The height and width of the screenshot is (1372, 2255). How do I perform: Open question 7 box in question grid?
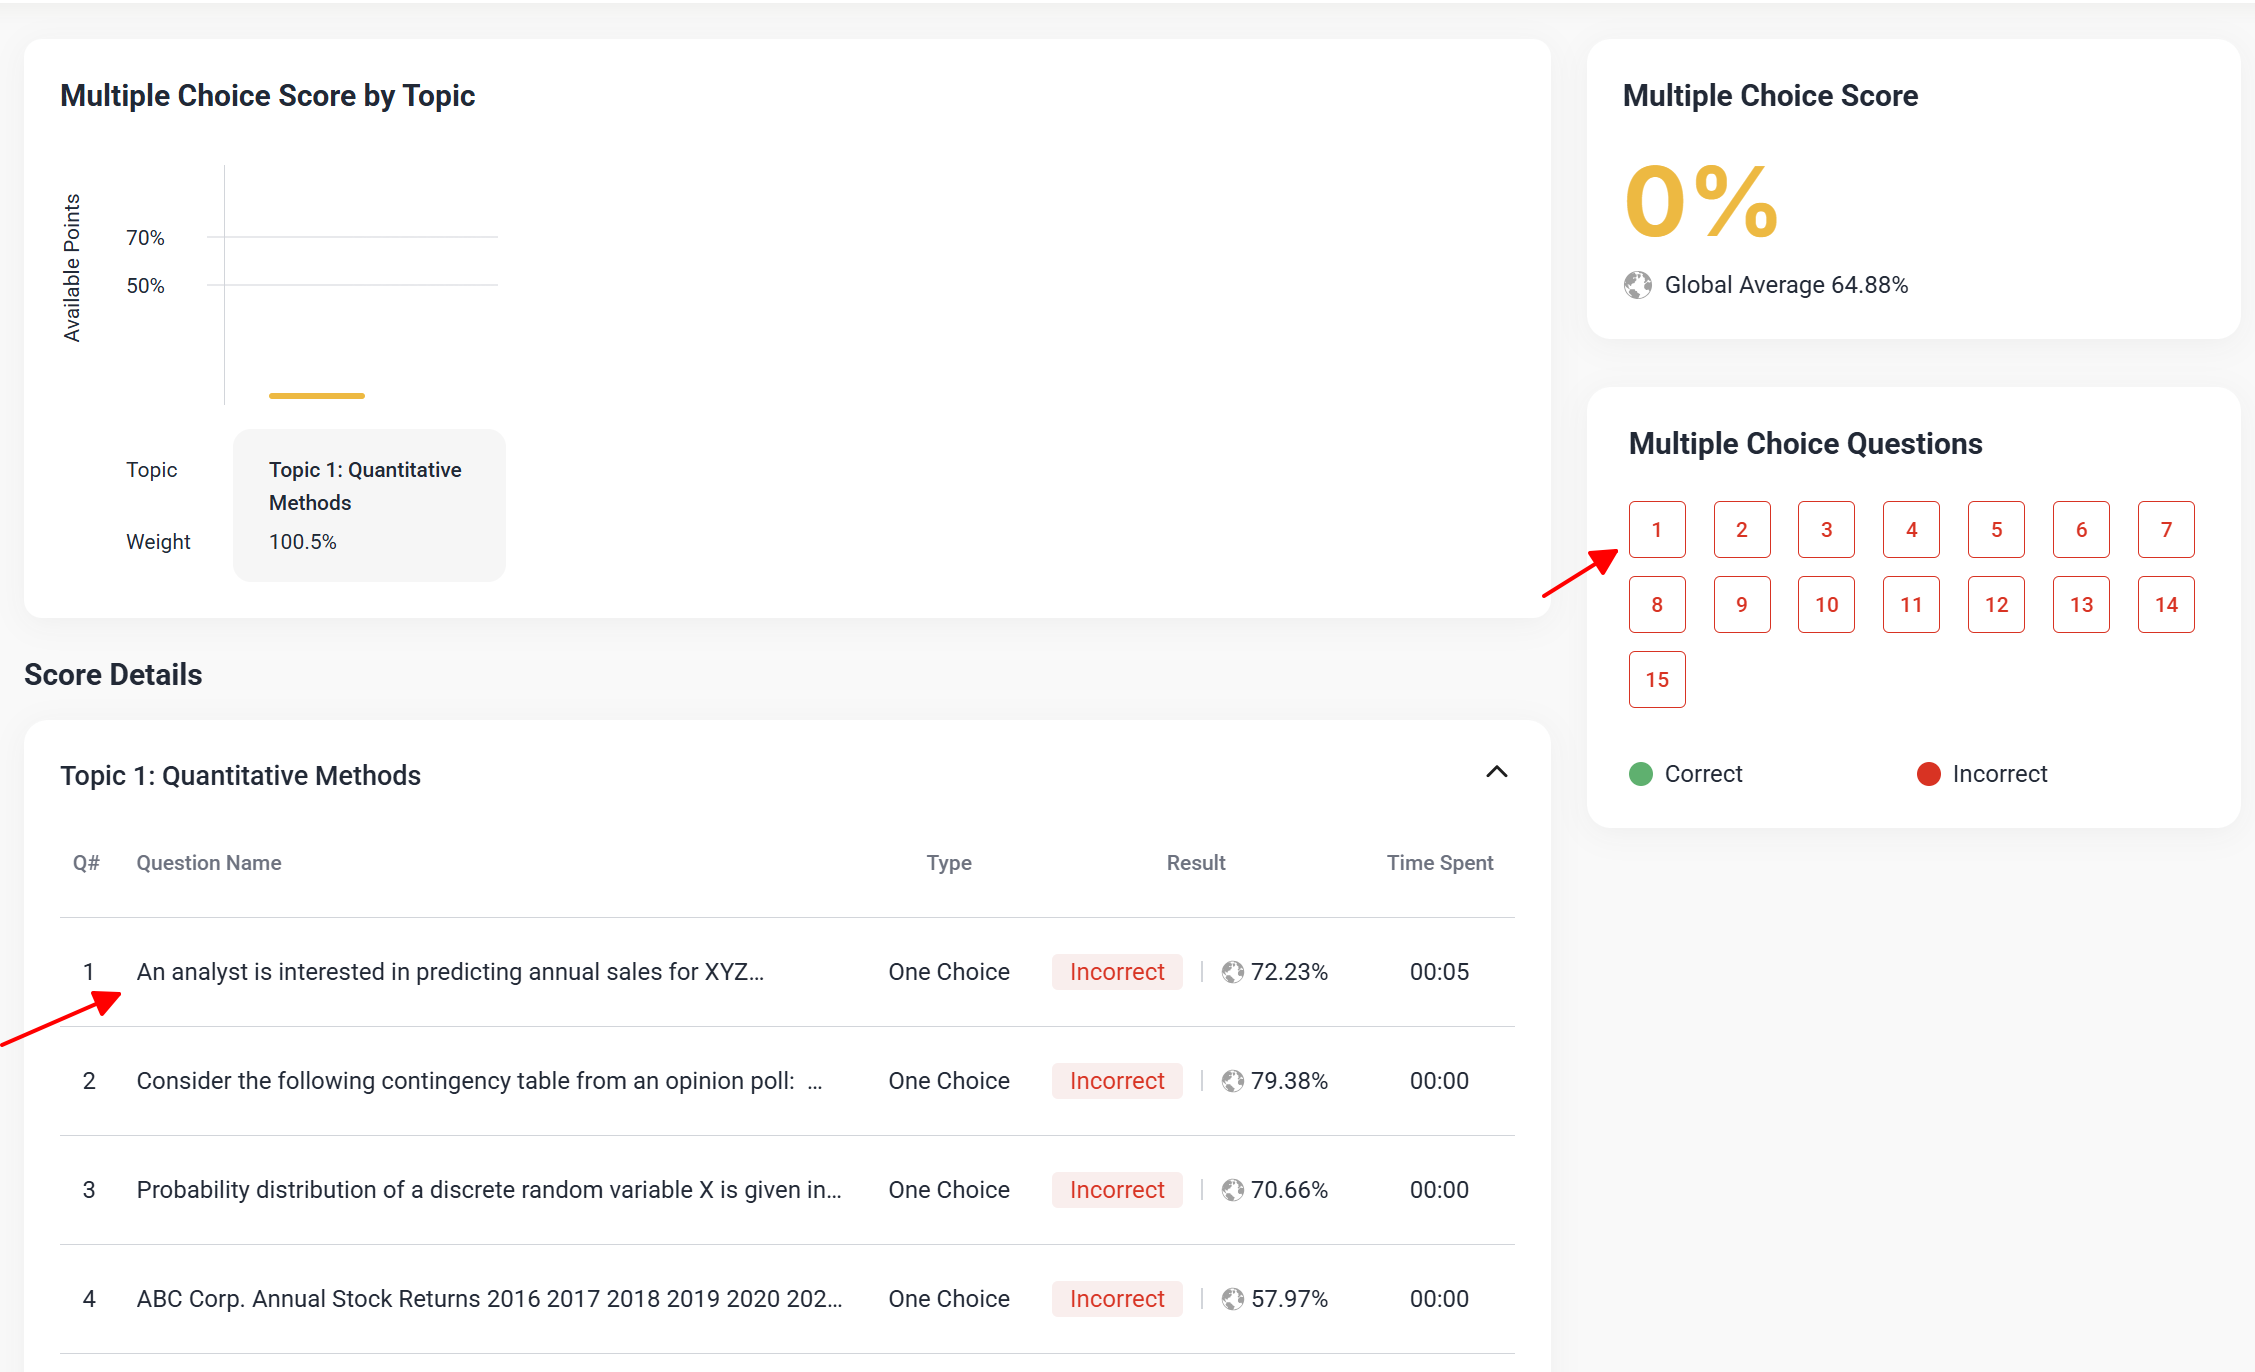[x=2165, y=530]
